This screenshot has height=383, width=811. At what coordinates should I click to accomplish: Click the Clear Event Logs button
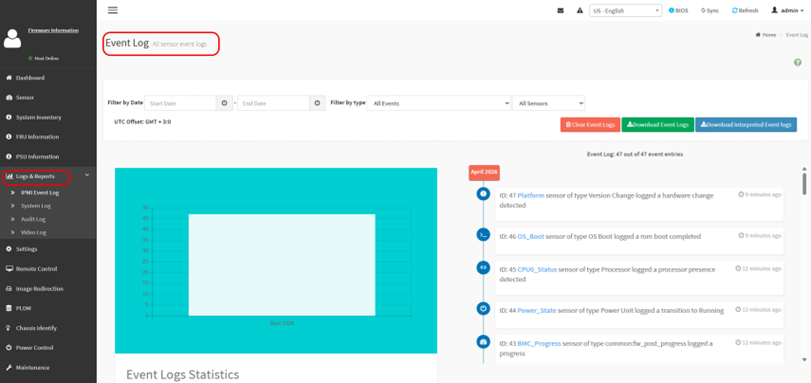pos(590,125)
